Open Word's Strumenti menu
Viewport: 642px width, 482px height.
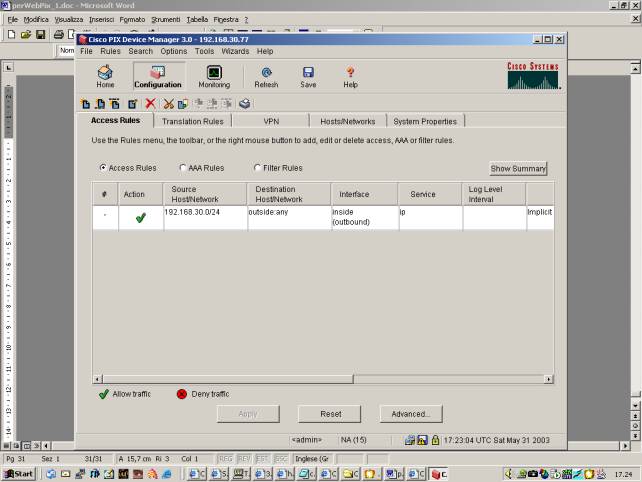click(x=165, y=20)
